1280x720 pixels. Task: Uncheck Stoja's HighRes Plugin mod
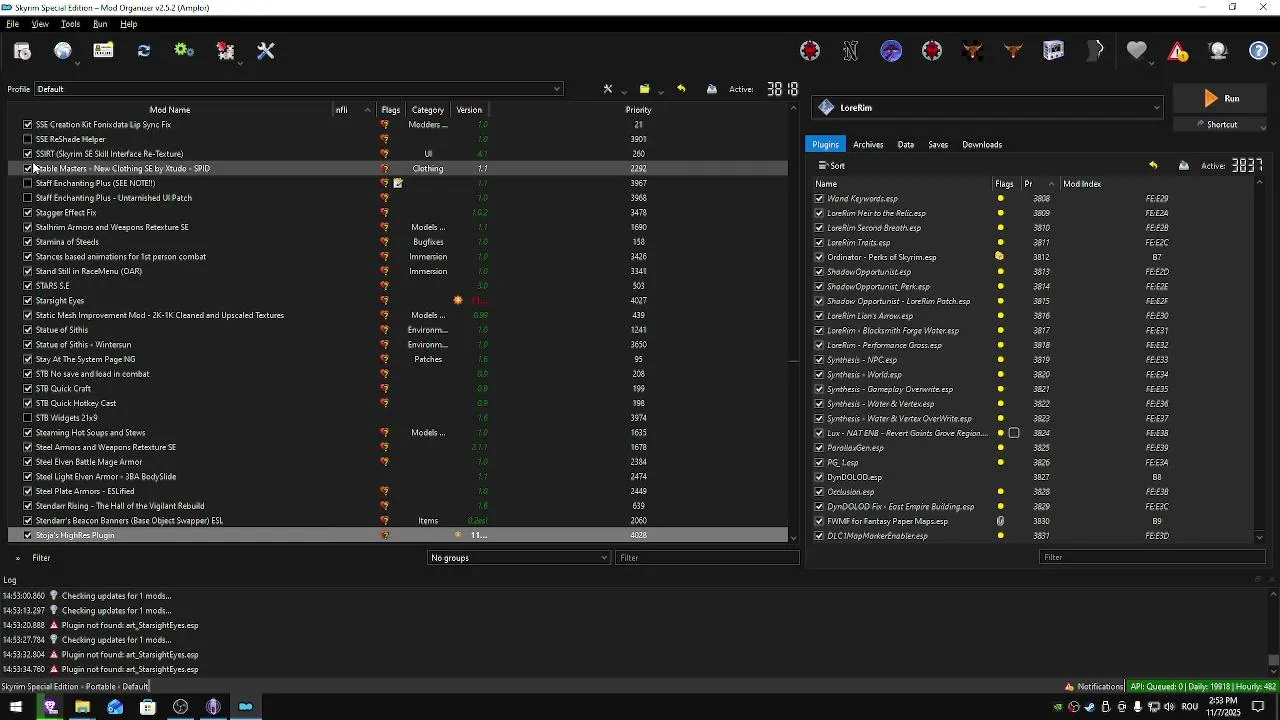coord(28,535)
